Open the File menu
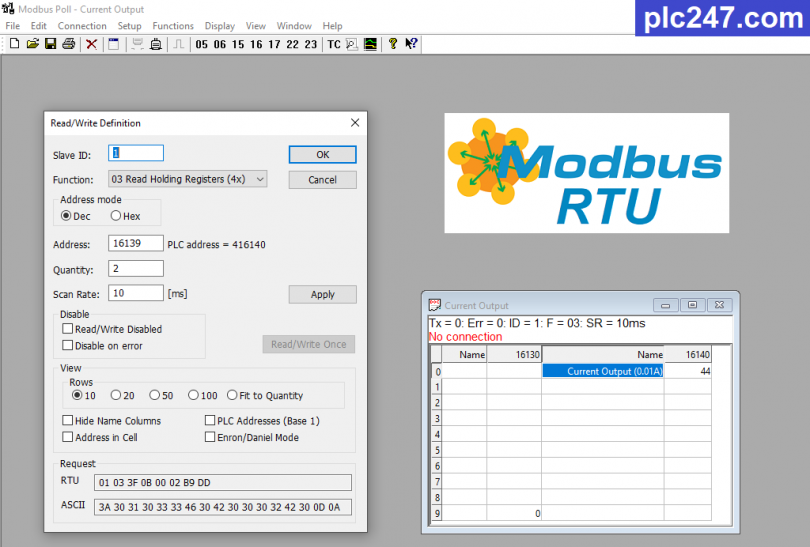The image size is (810, 547). tap(12, 26)
